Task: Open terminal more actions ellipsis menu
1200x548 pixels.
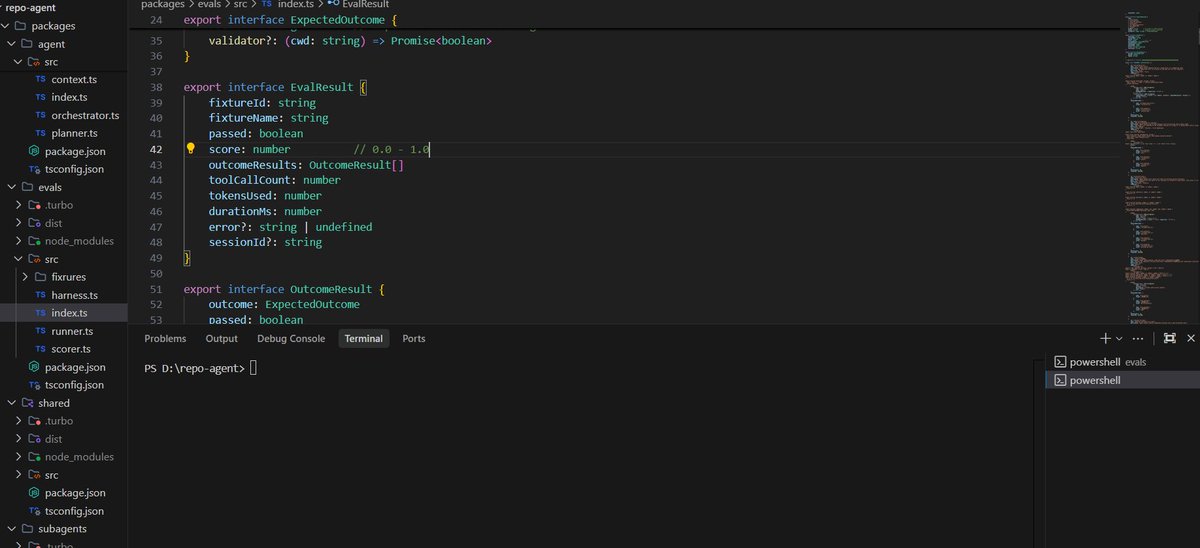Action: (x=1138, y=339)
